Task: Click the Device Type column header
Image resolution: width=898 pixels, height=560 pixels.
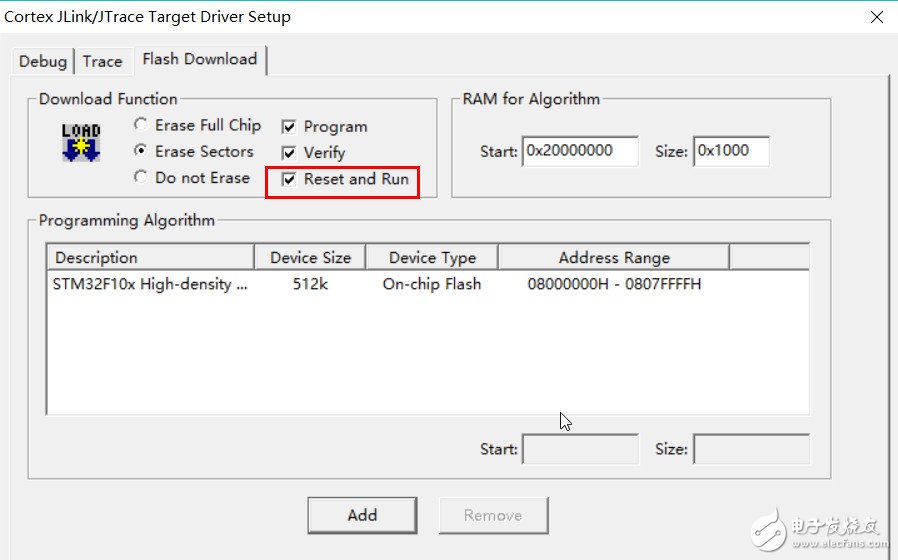Action: (432, 257)
